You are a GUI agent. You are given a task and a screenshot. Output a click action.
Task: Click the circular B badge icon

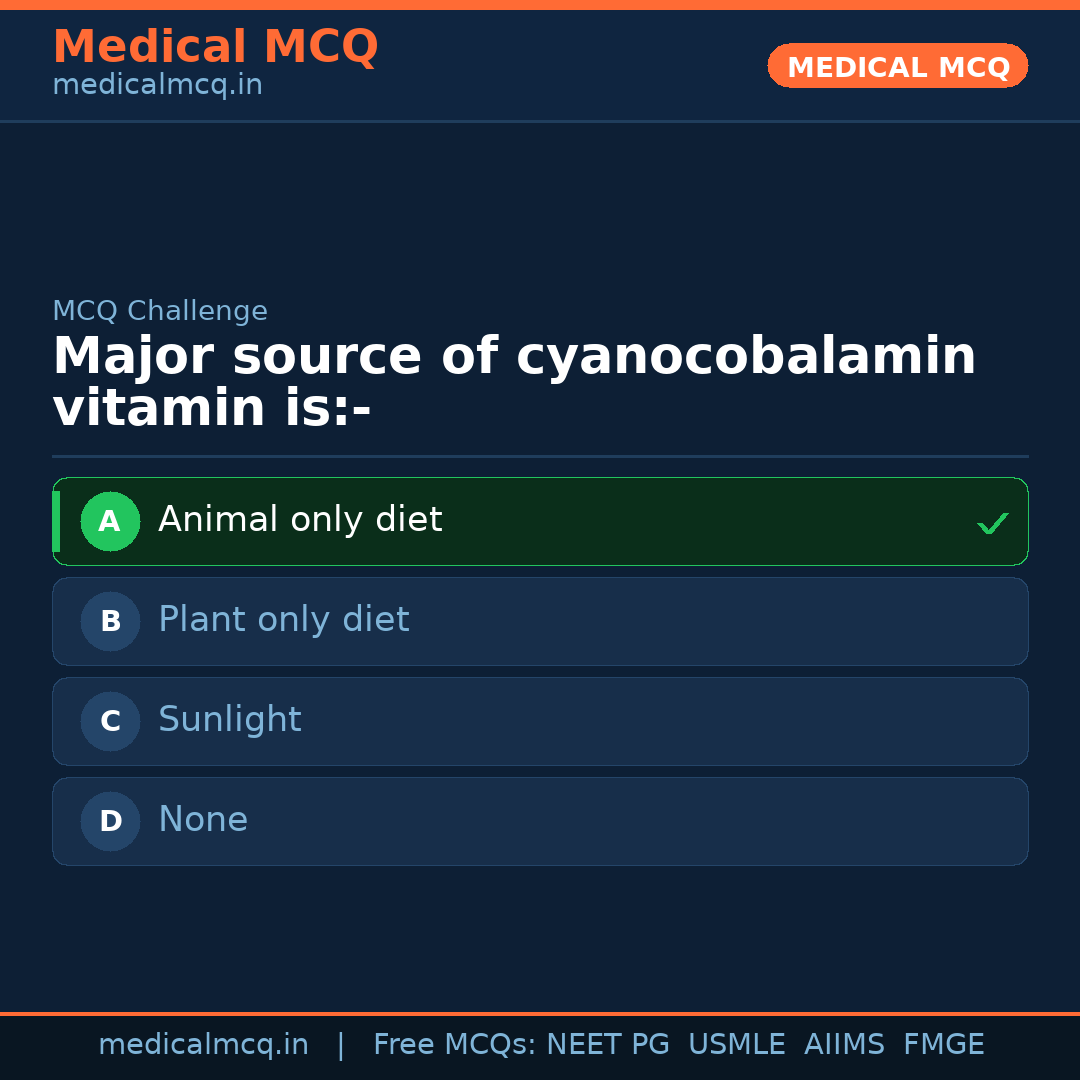[x=110, y=621]
